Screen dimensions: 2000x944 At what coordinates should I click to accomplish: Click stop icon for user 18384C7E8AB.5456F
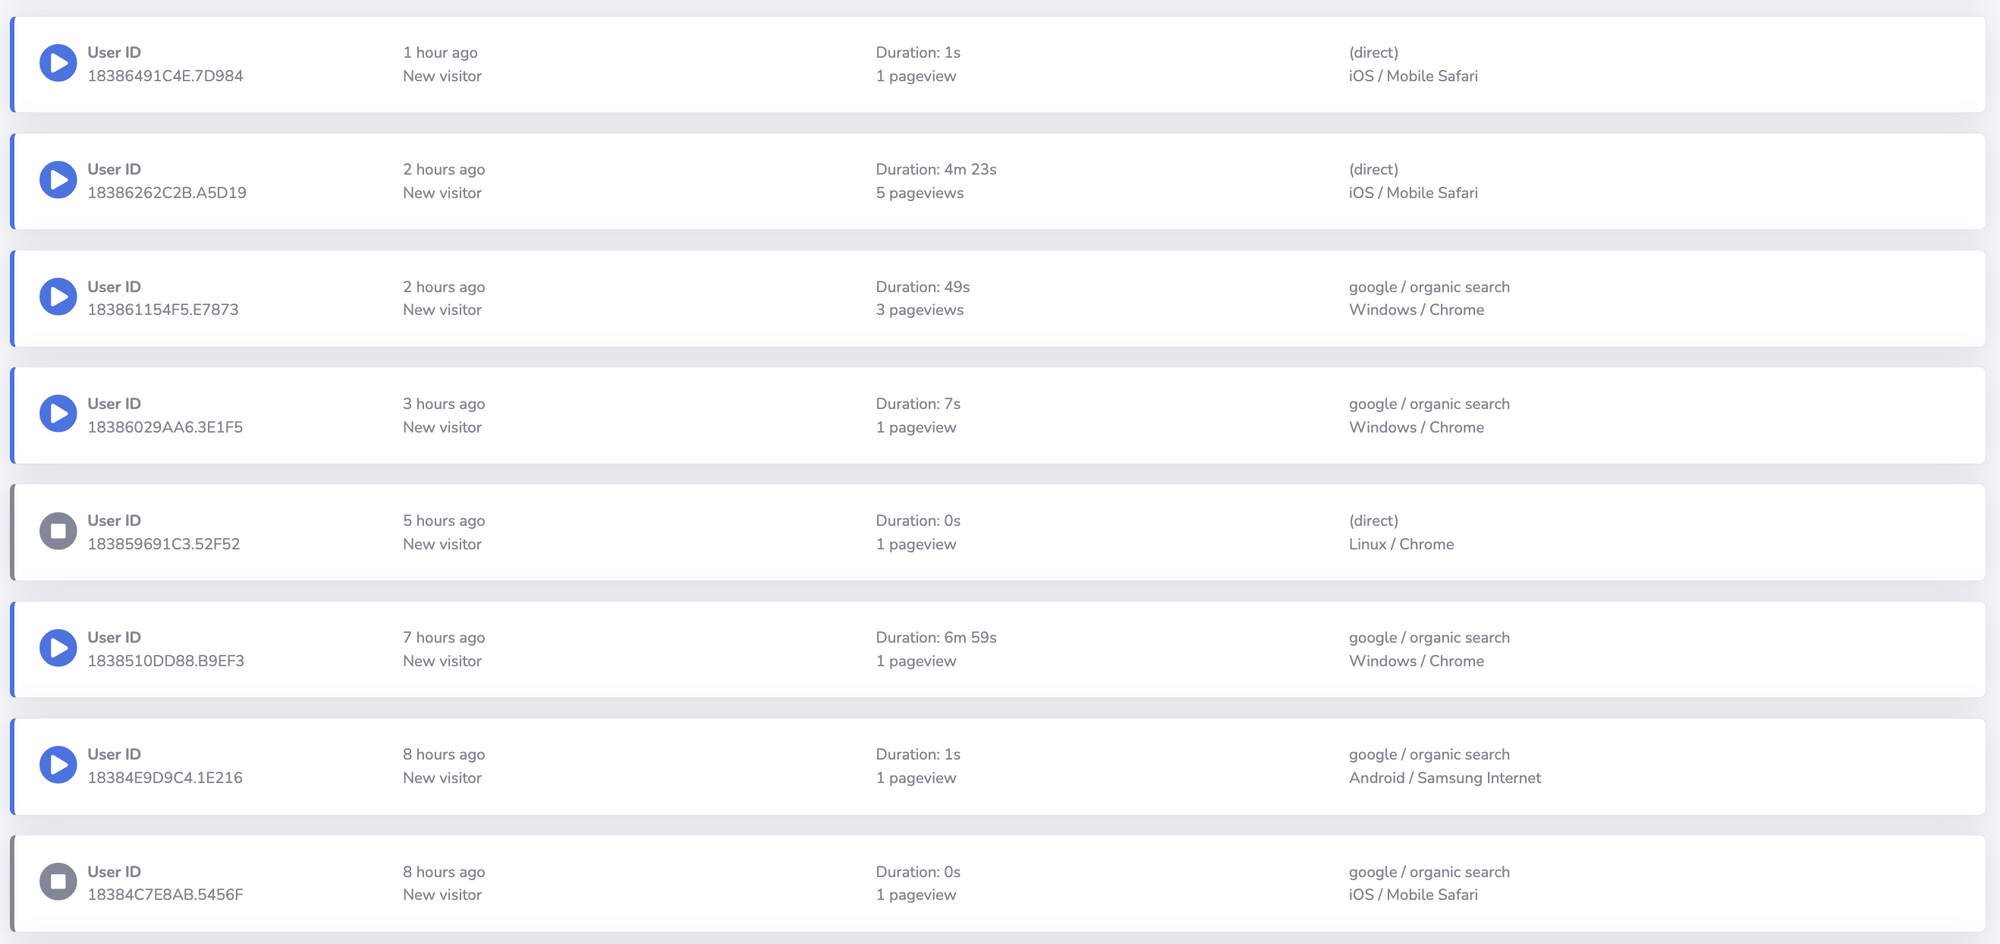pyautogui.click(x=58, y=882)
